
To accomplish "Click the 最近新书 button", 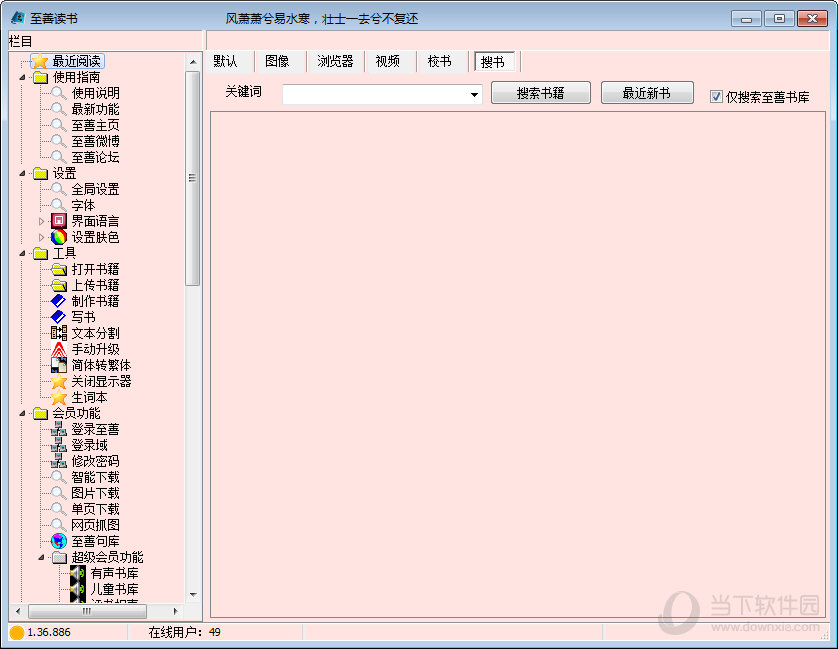I will click(x=647, y=93).
